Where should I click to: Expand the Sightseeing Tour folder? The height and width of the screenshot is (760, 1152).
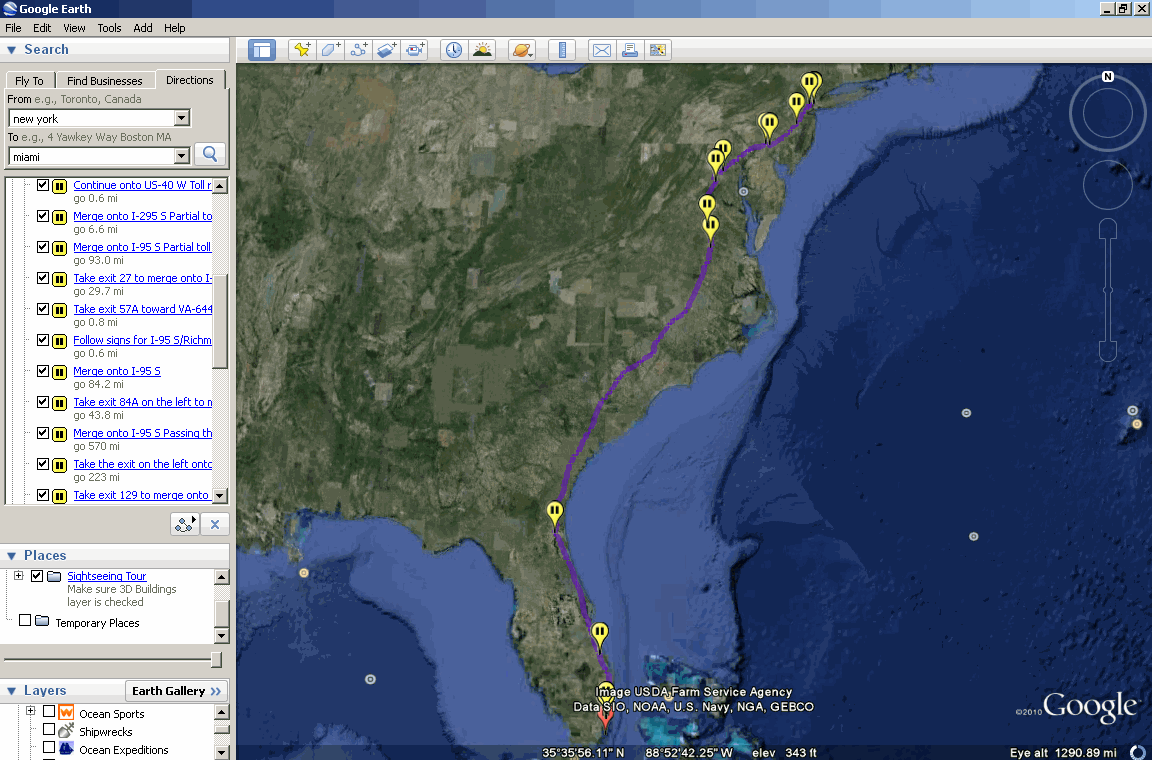click(x=19, y=576)
